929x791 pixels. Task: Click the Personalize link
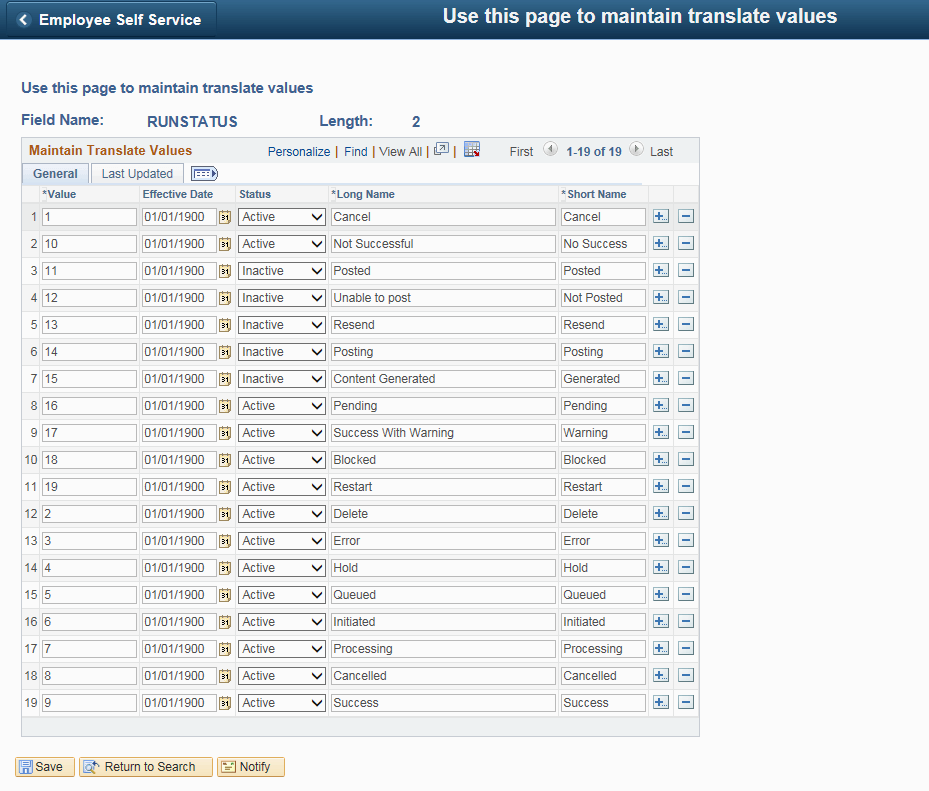299,152
